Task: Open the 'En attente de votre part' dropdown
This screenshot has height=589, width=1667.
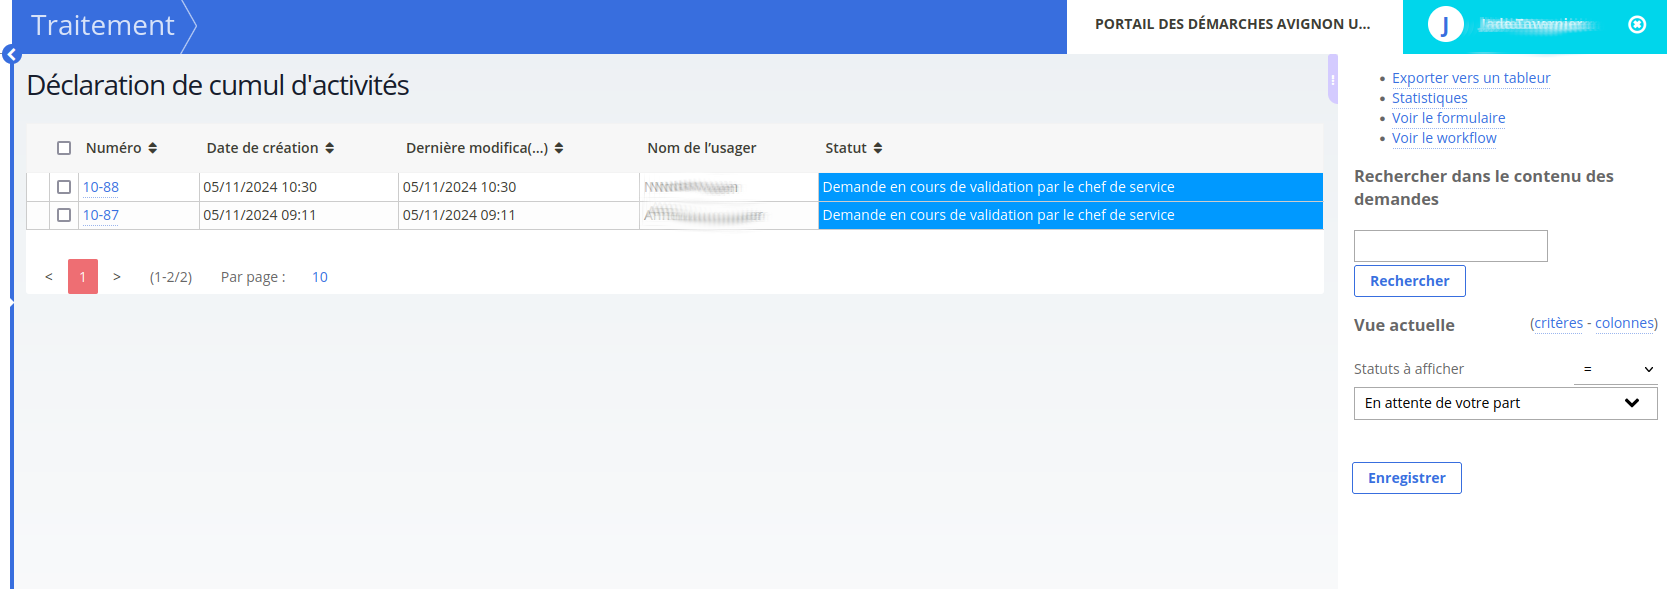Action: pyautogui.click(x=1505, y=403)
